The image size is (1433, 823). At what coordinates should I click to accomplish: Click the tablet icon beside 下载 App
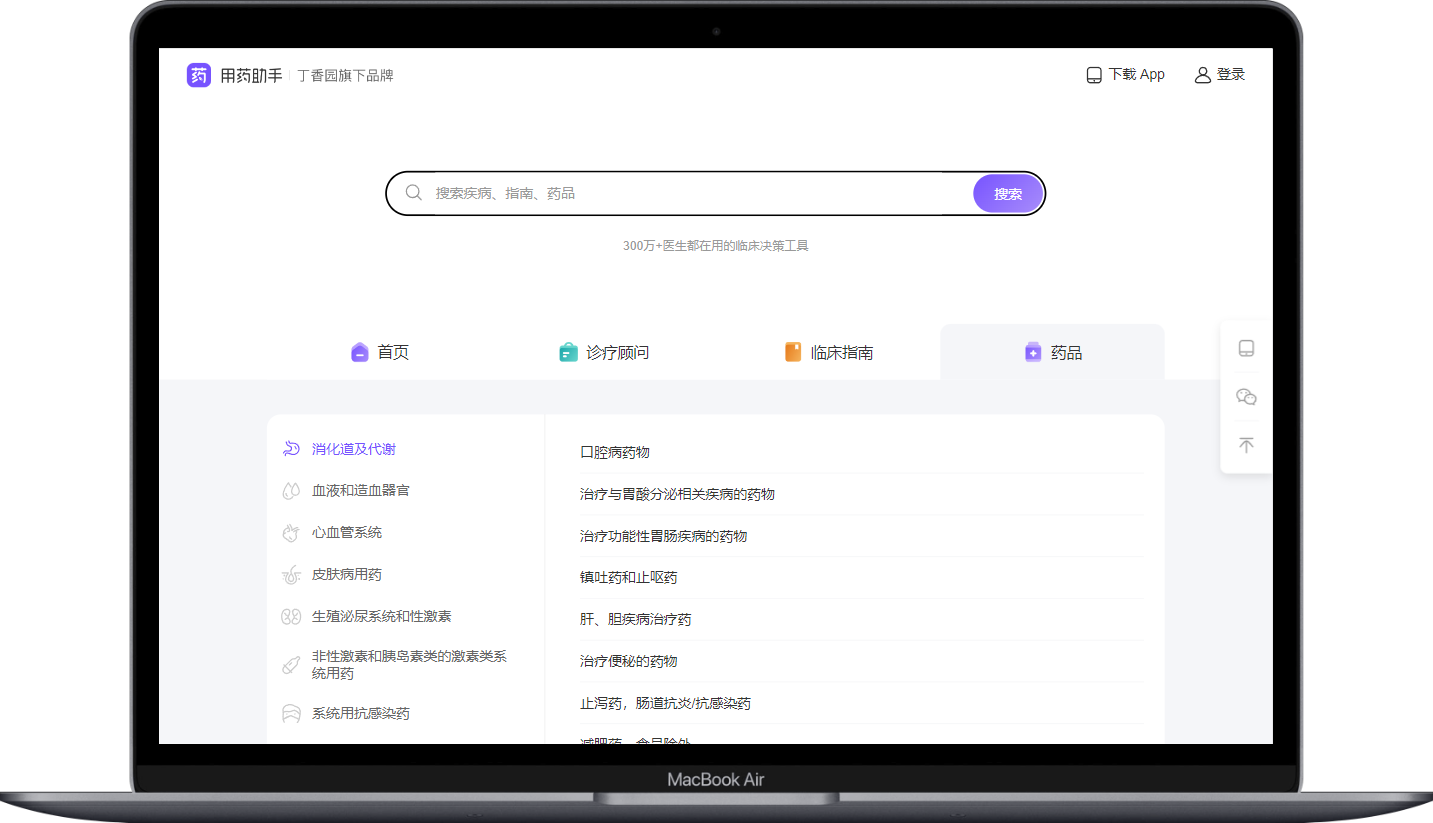click(1094, 75)
